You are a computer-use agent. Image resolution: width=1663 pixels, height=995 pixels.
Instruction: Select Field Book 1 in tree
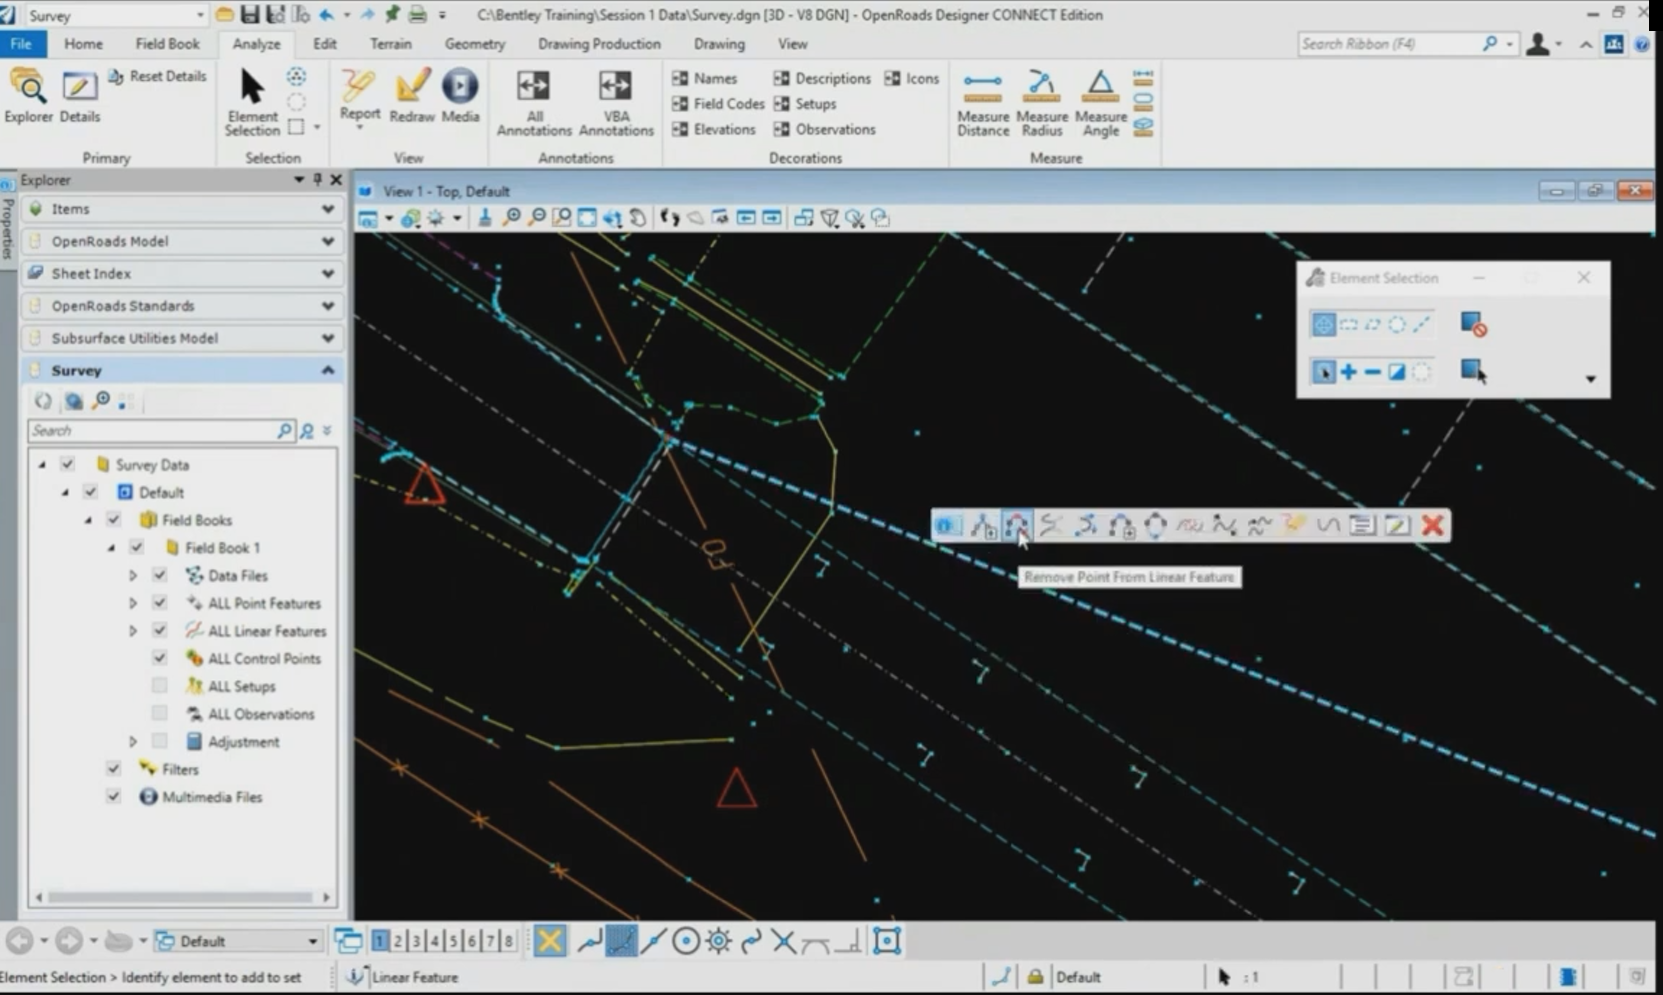pyautogui.click(x=222, y=548)
